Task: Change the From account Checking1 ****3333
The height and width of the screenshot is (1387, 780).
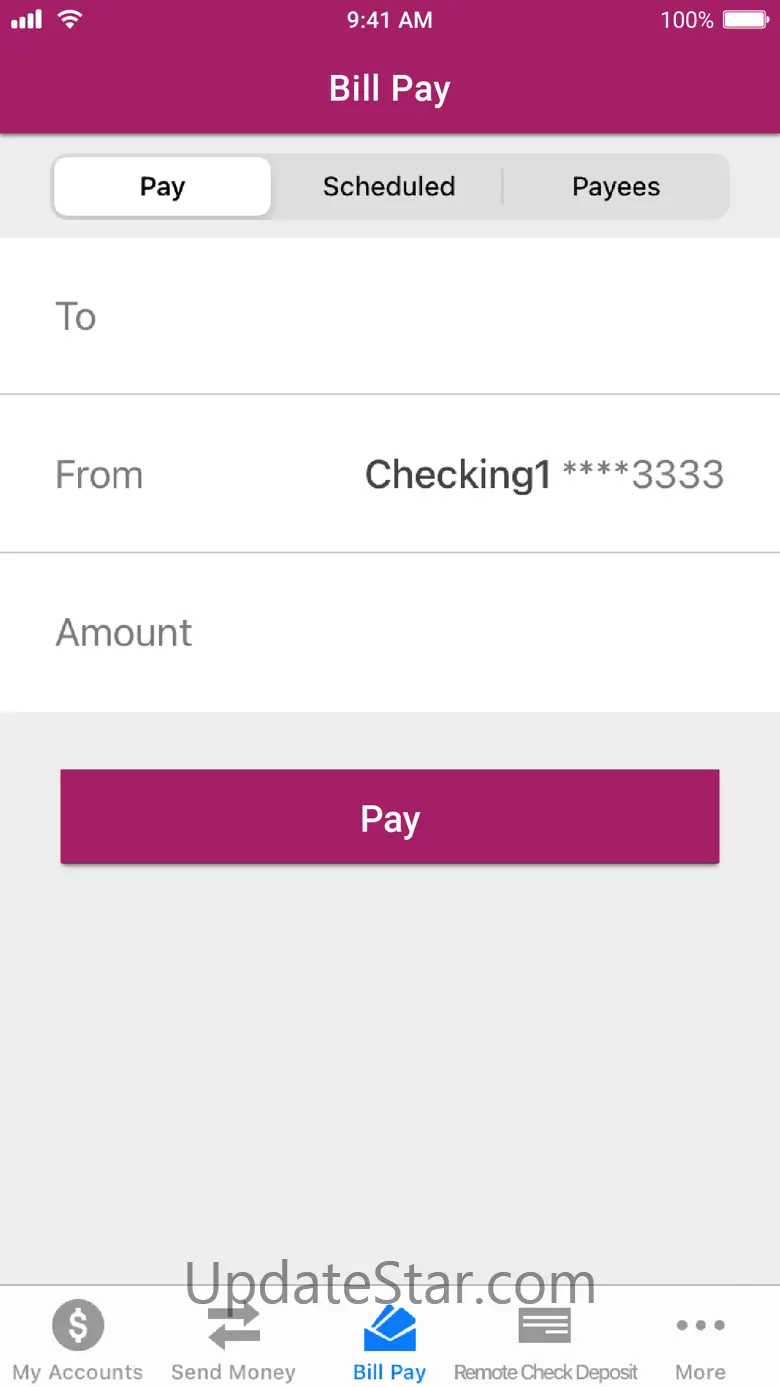Action: pos(543,474)
